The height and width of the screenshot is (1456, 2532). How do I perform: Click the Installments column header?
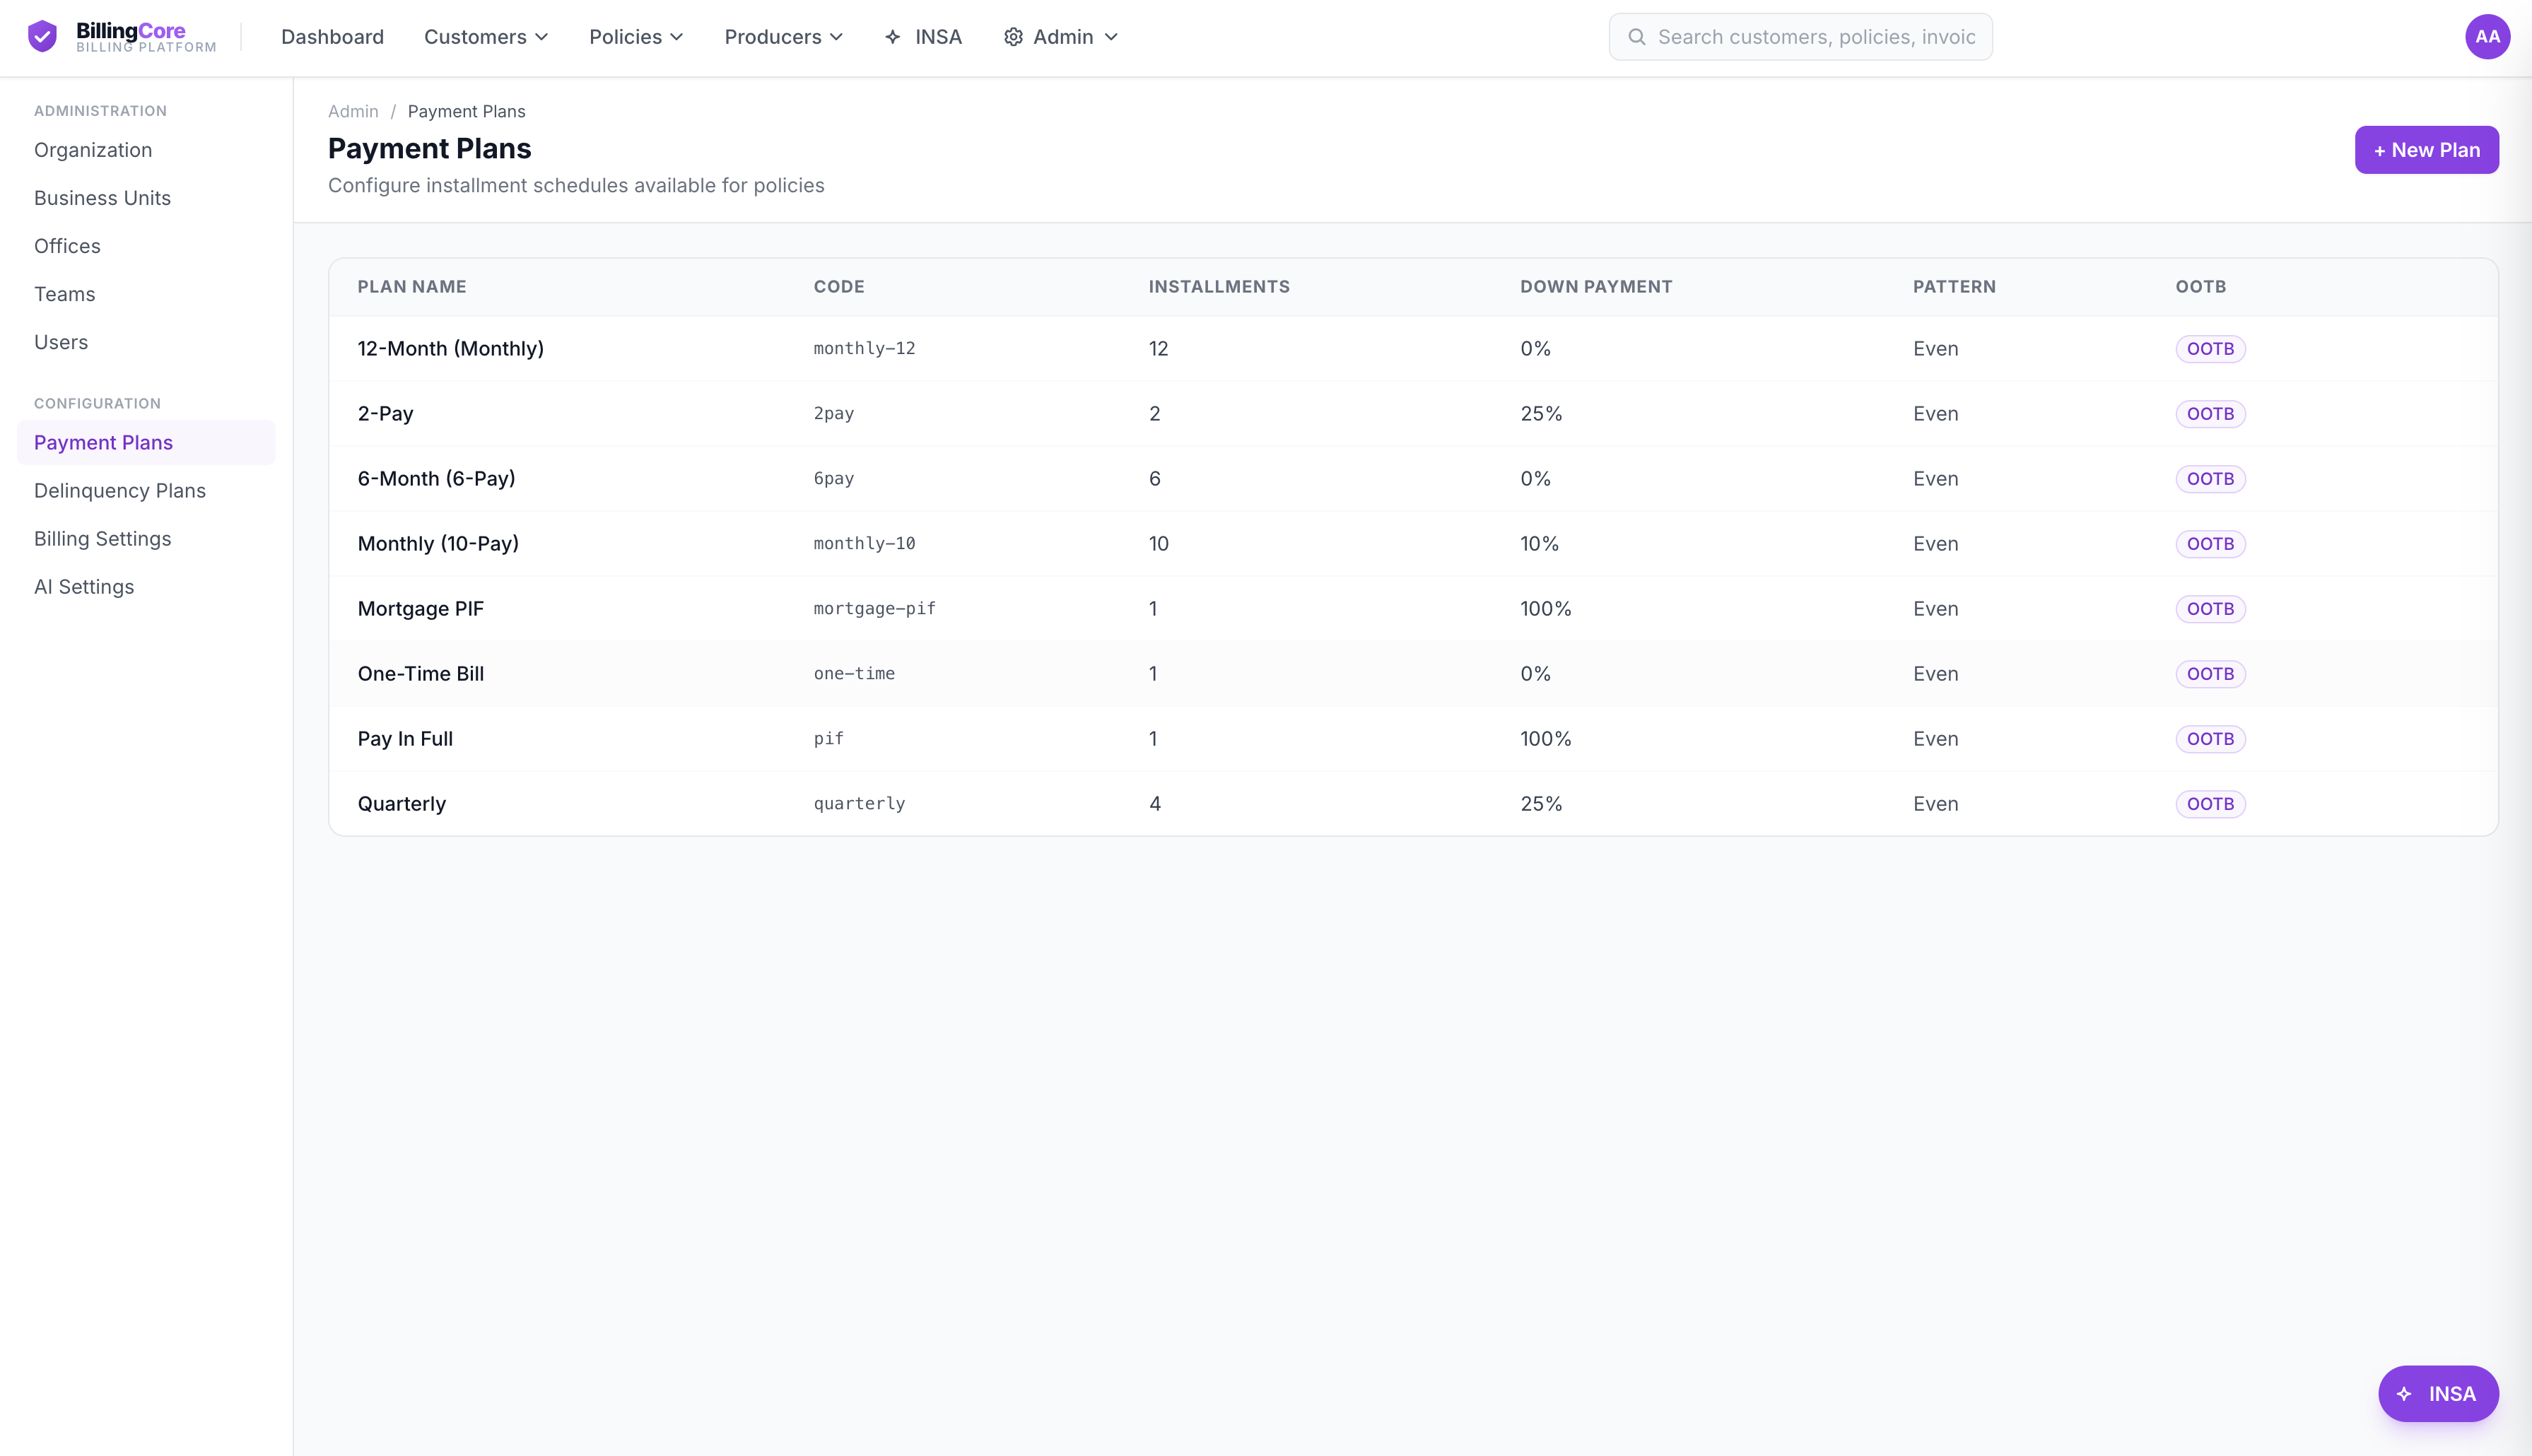tap(1219, 286)
